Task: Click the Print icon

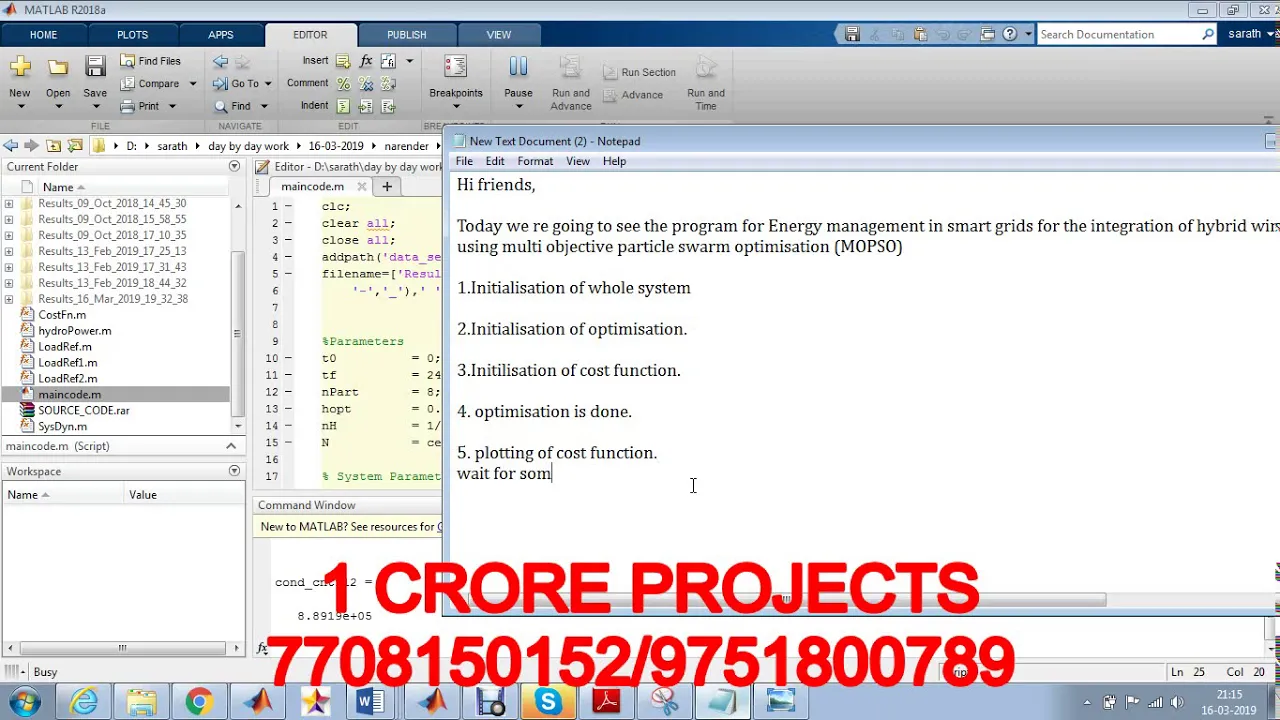Action: 127,106
